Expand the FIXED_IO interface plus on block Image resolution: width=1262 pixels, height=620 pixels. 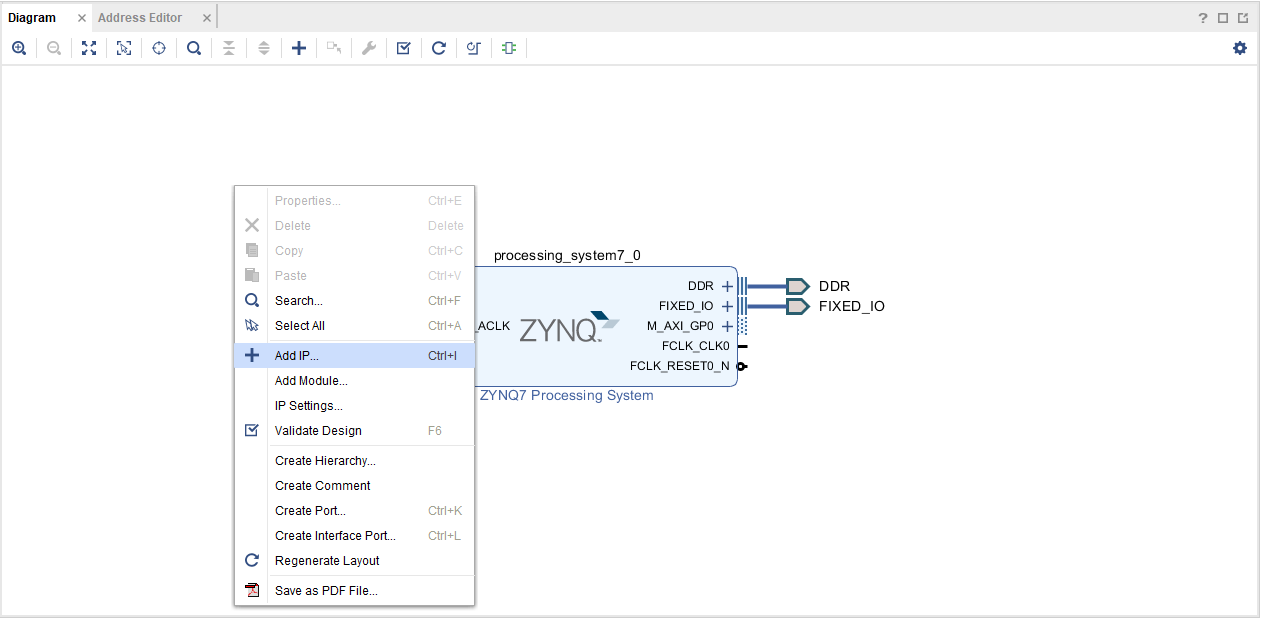(727, 307)
